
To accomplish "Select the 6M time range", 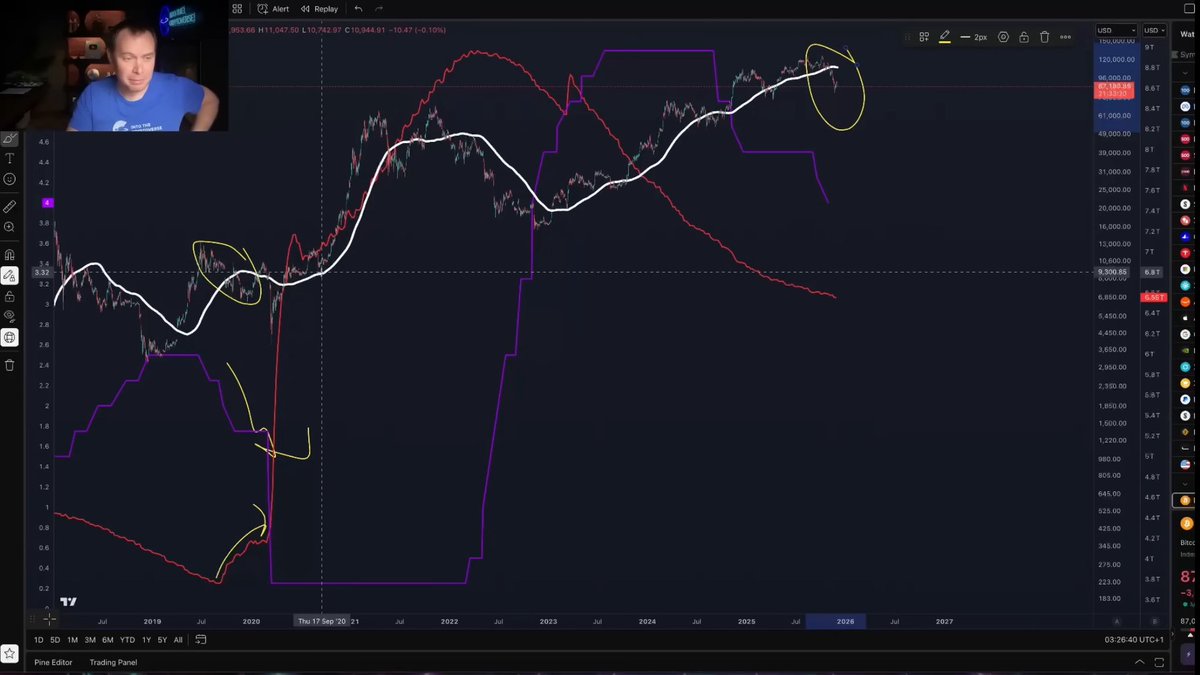I will (x=107, y=640).
